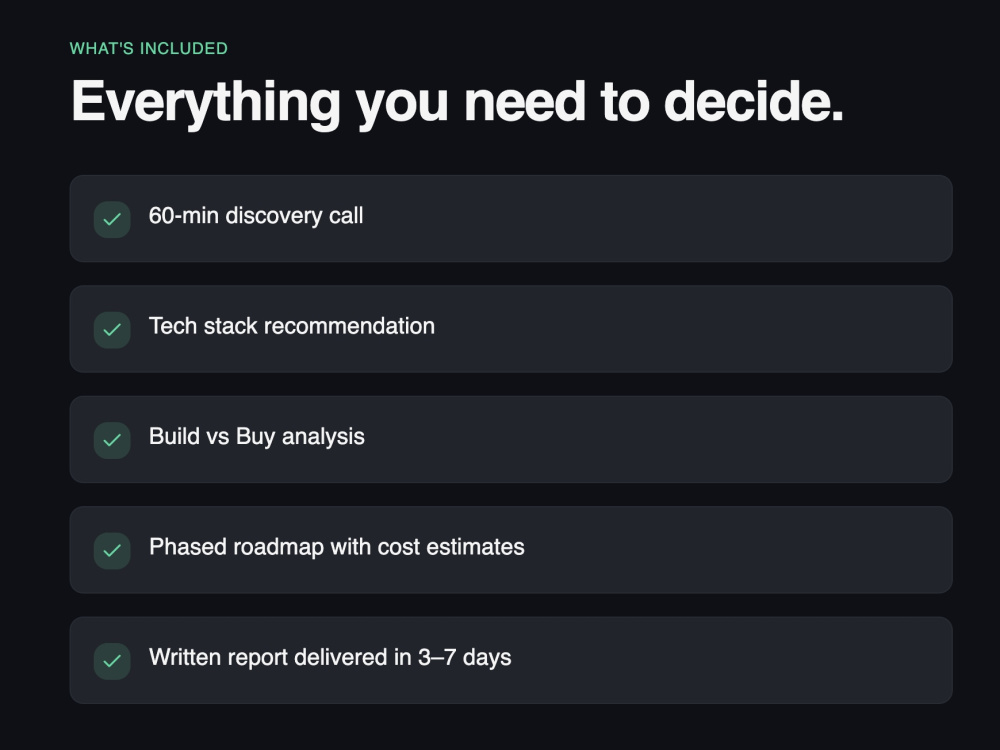Click the word "decide." in the heading
Viewport: 1000px width, 750px height.
point(753,101)
